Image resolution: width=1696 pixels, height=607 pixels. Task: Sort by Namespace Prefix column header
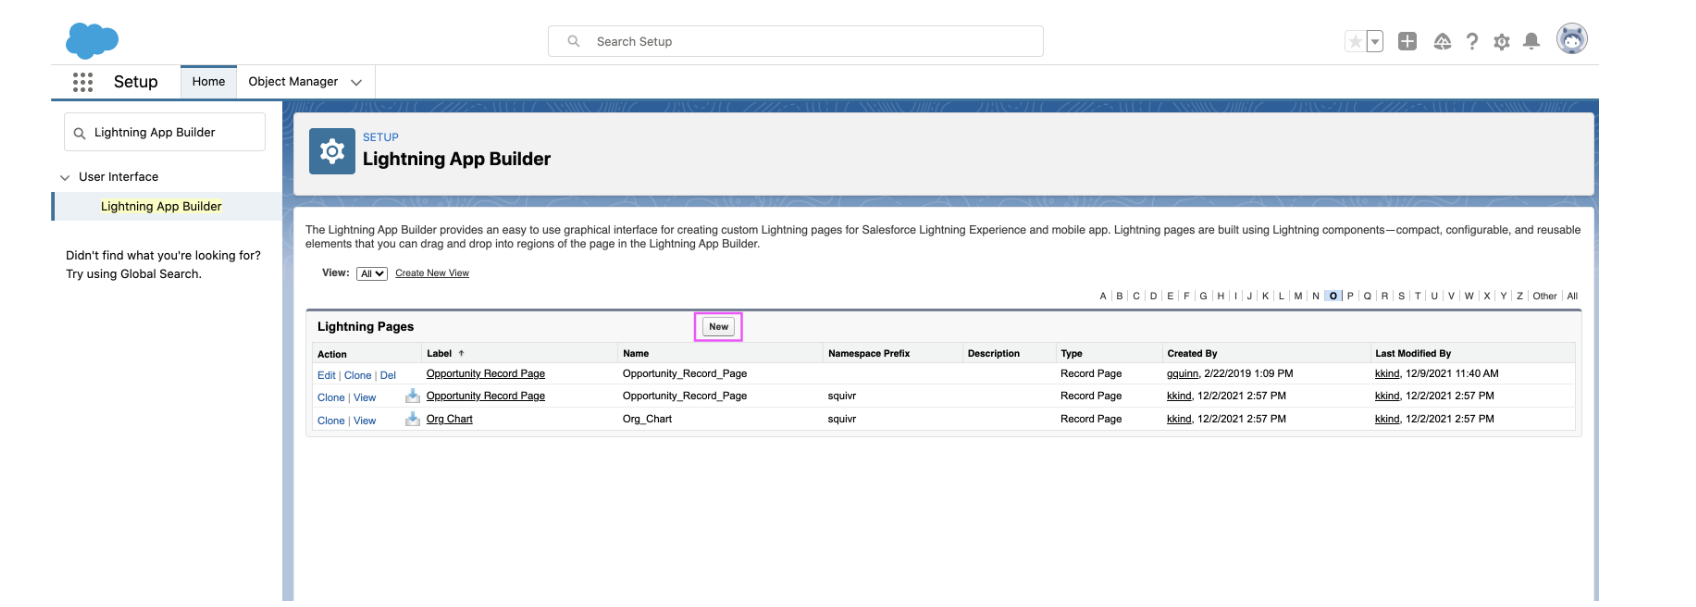click(869, 354)
